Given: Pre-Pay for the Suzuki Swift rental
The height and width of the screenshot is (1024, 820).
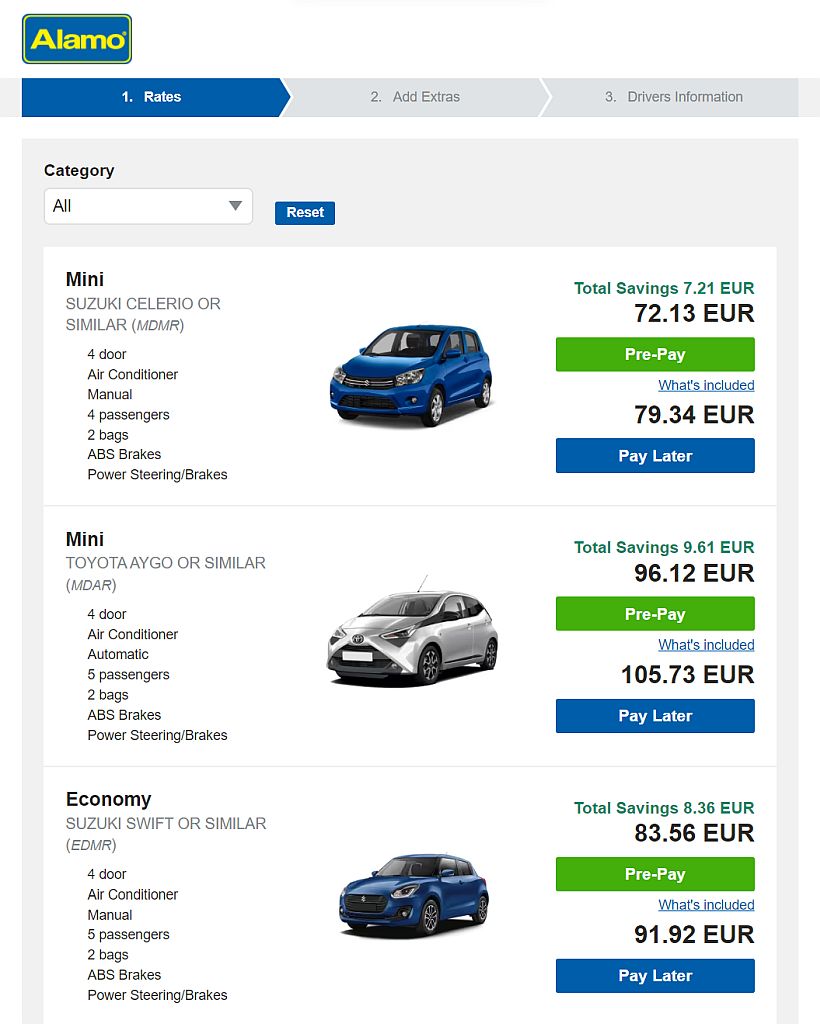Looking at the screenshot, I should pos(655,873).
